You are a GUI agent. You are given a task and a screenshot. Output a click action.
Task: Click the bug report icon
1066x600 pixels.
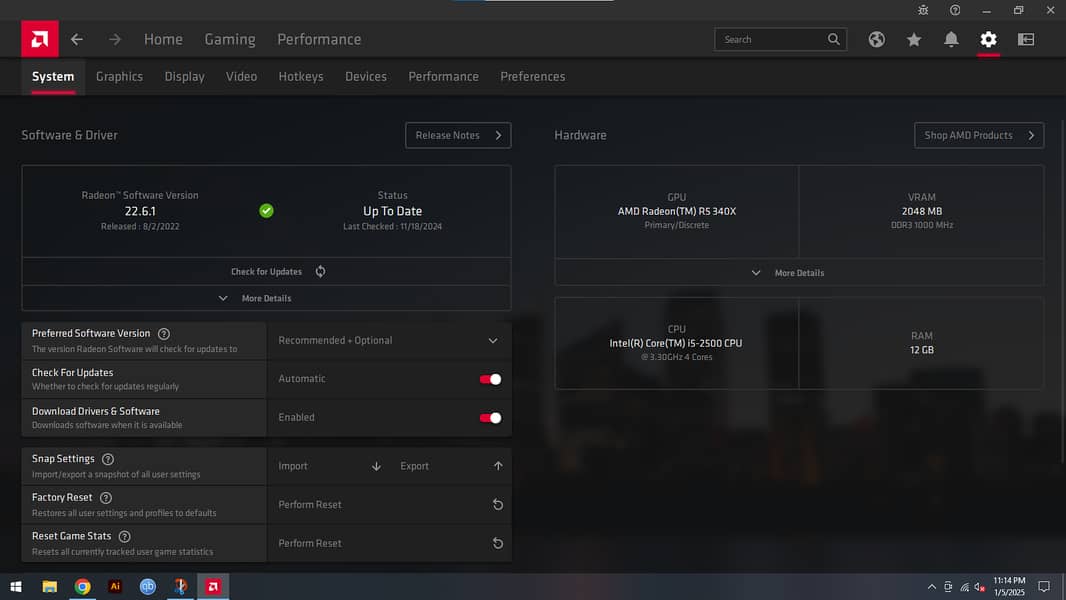tap(923, 10)
